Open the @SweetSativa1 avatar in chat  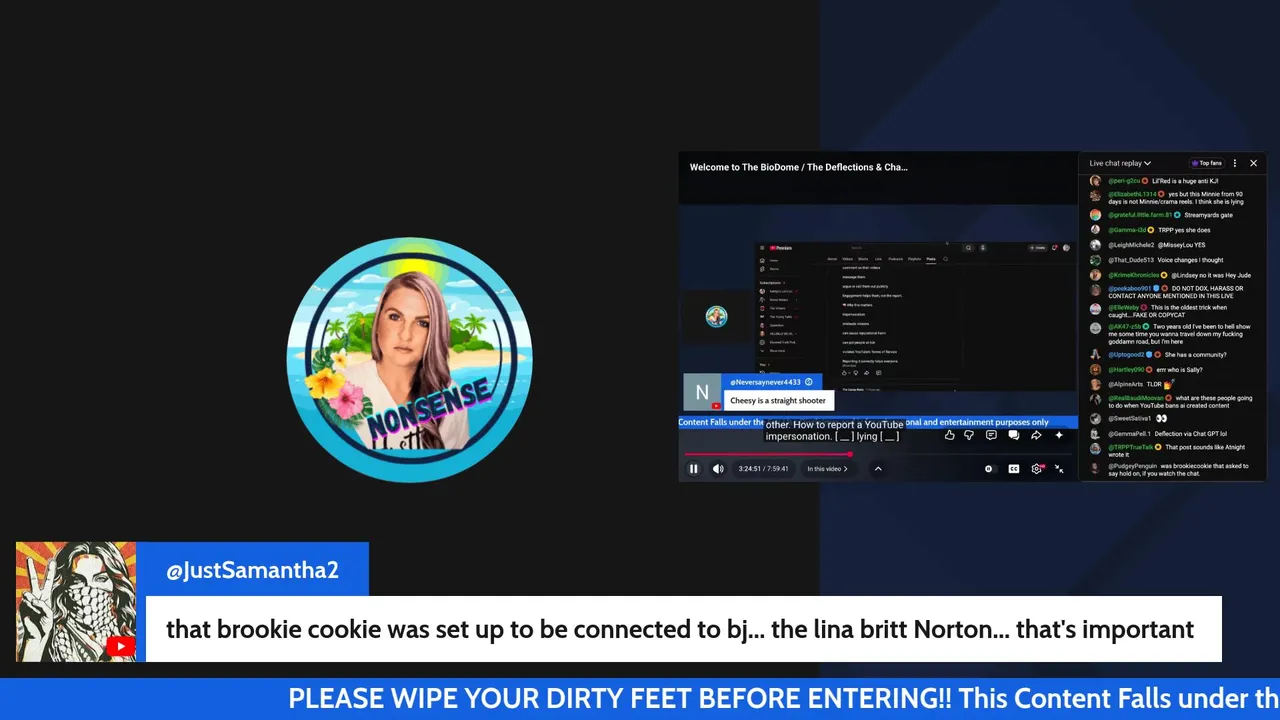click(1095, 418)
